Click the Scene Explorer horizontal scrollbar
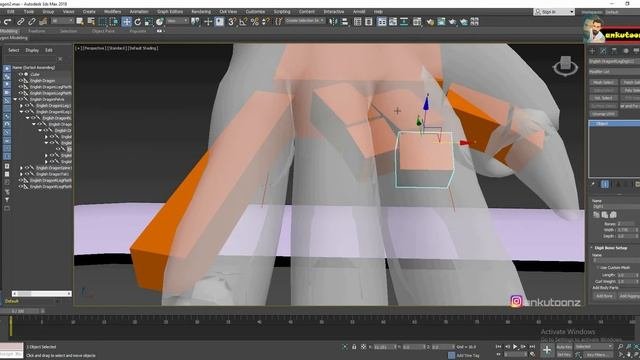The image size is (640, 360). point(42,293)
